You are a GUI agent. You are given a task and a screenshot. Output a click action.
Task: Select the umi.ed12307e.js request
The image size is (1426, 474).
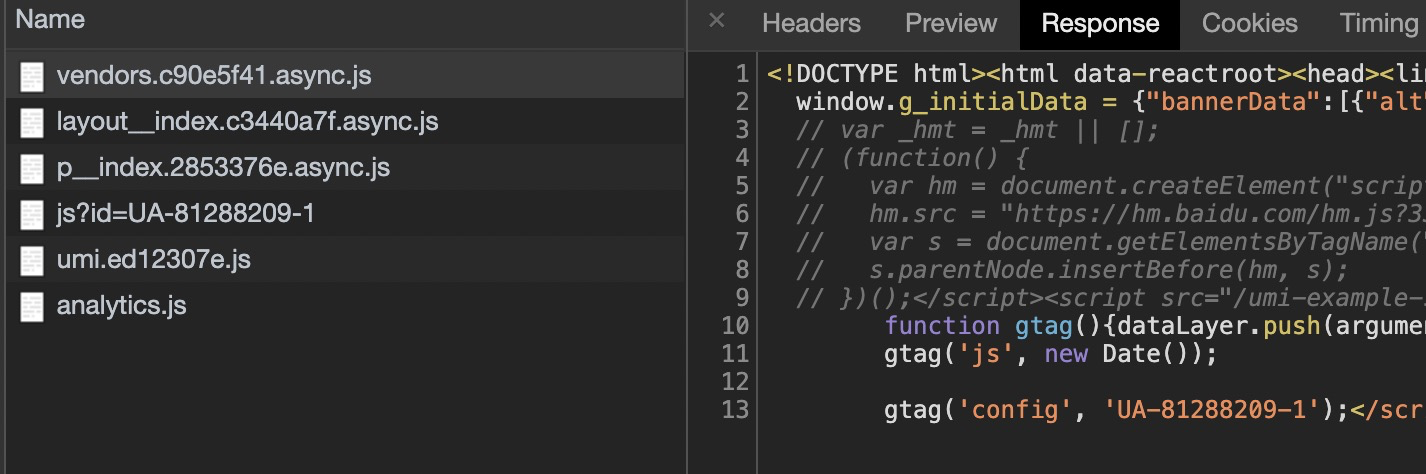point(345,260)
